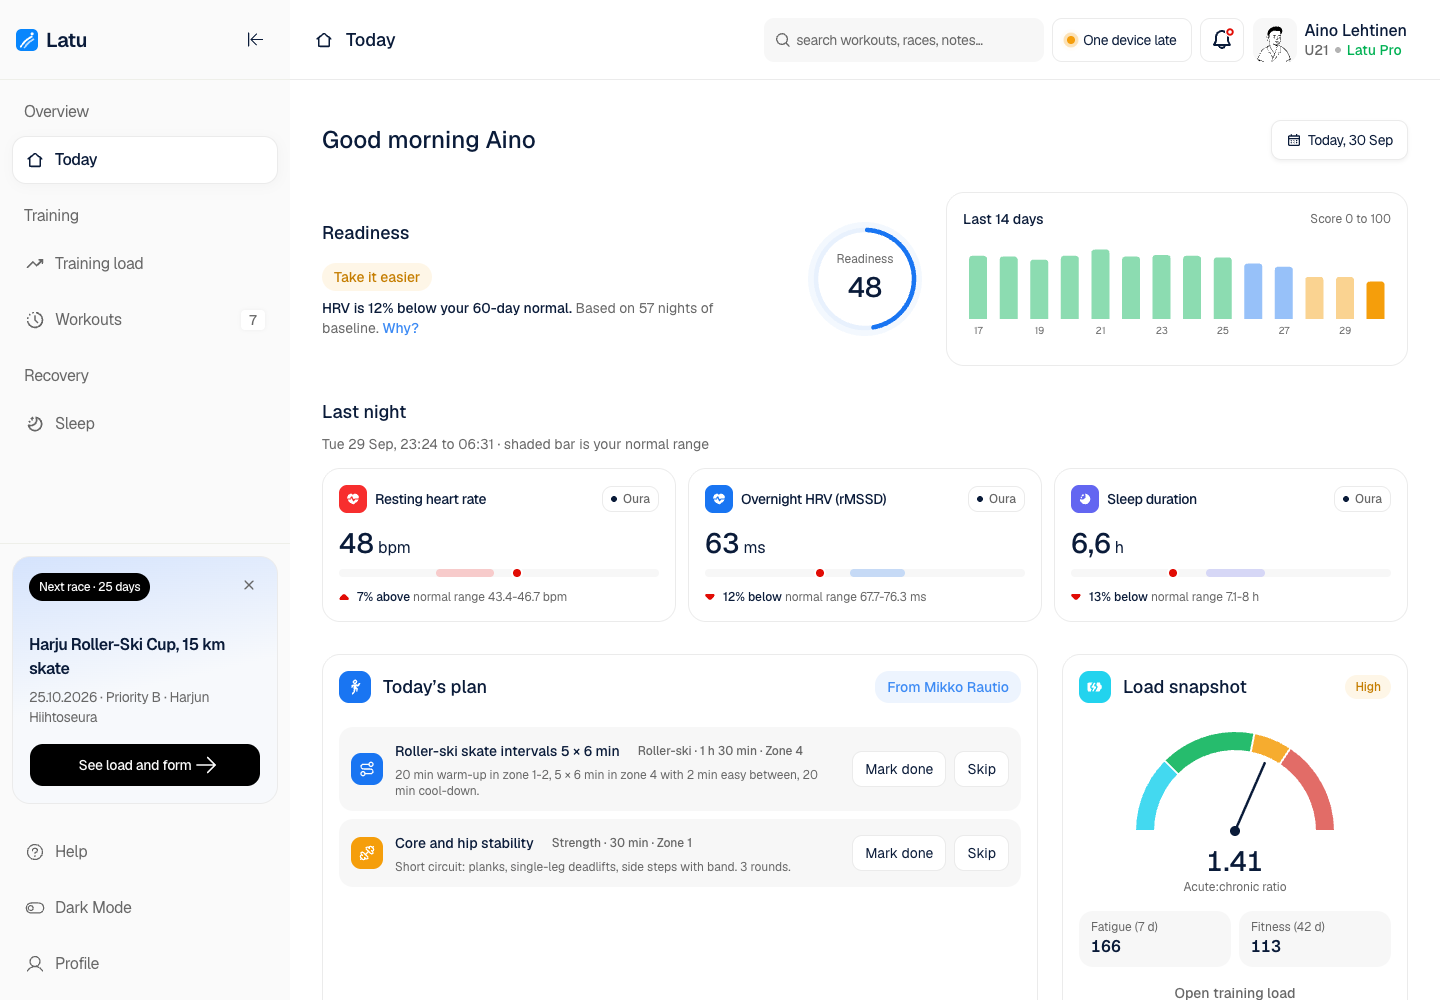Viewport: 1440px width, 1000px height.
Task: Open Workouts in the sidebar
Action: [145, 320]
